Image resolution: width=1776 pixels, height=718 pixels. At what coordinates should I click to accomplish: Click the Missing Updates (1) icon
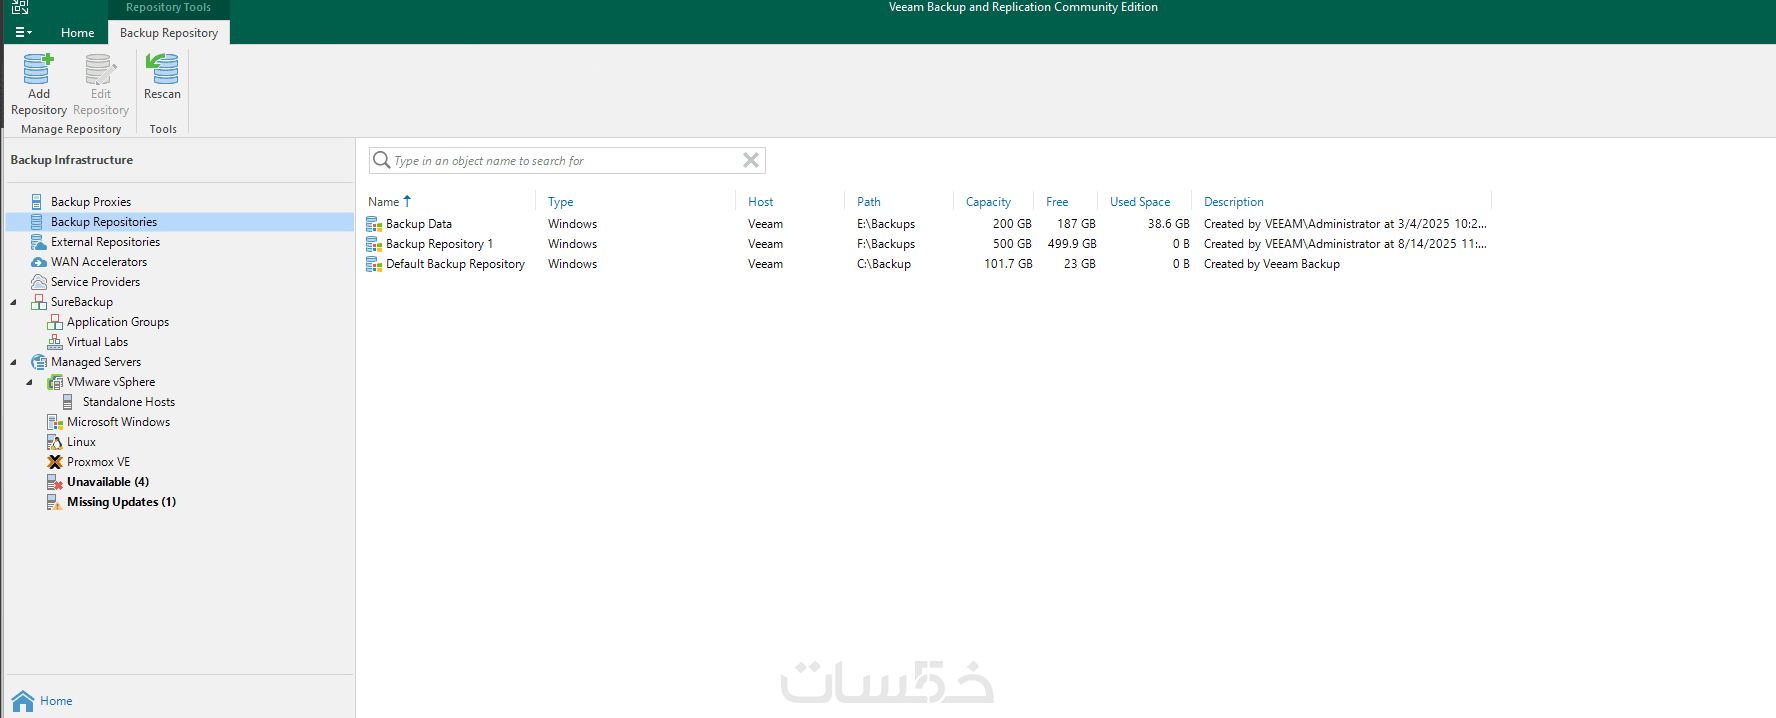pos(55,502)
